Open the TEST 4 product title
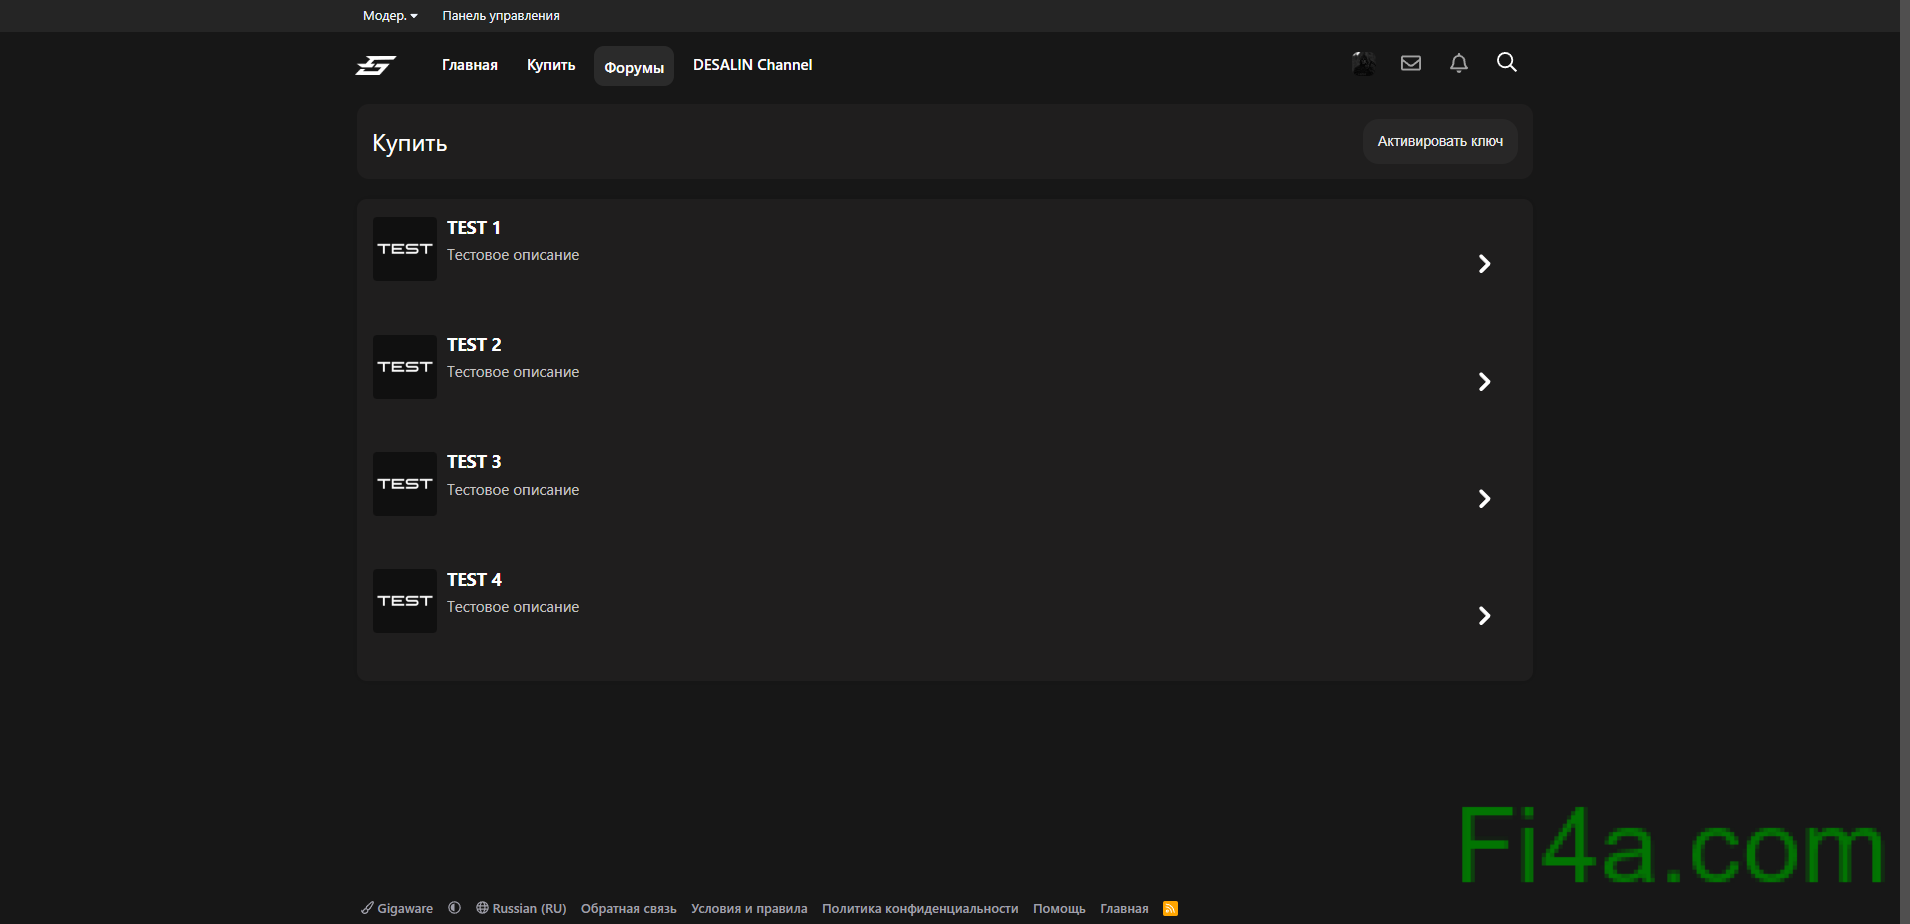 (474, 580)
